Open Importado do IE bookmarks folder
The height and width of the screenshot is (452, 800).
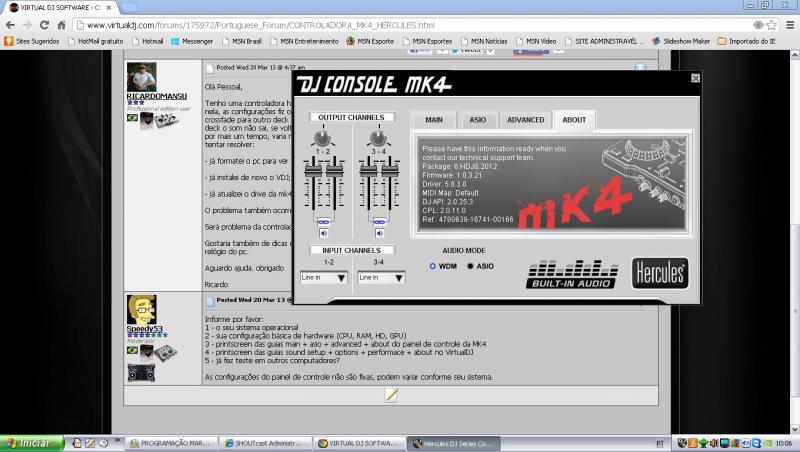point(746,41)
